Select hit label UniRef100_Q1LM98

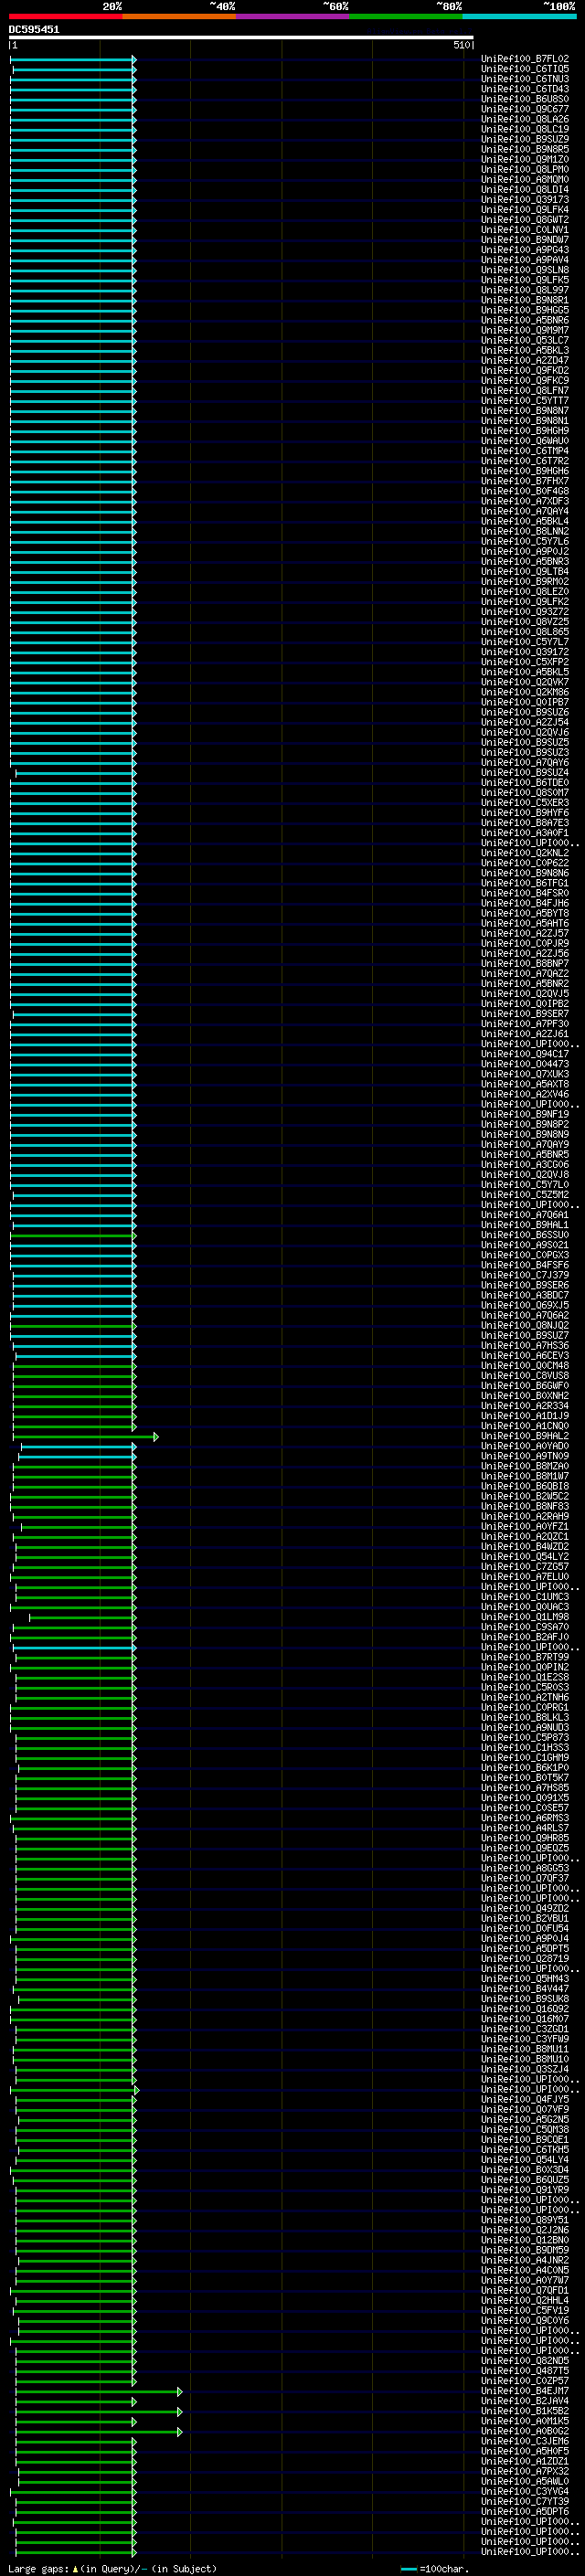[525, 1617]
